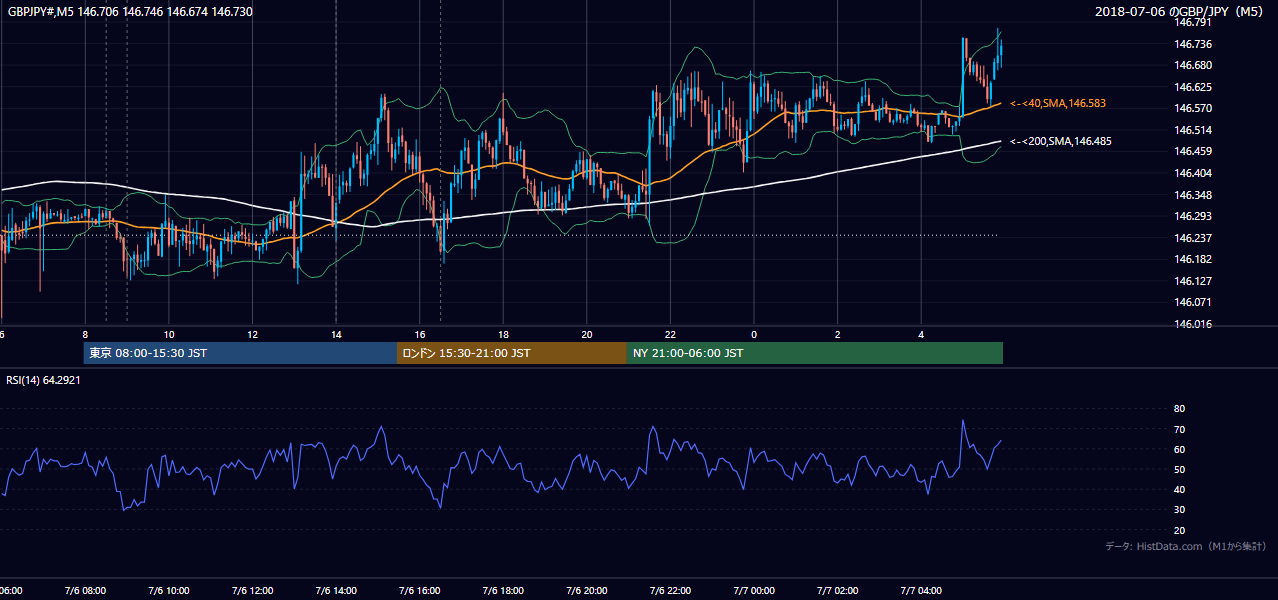Click the 146.736 price axis label

(1193, 44)
